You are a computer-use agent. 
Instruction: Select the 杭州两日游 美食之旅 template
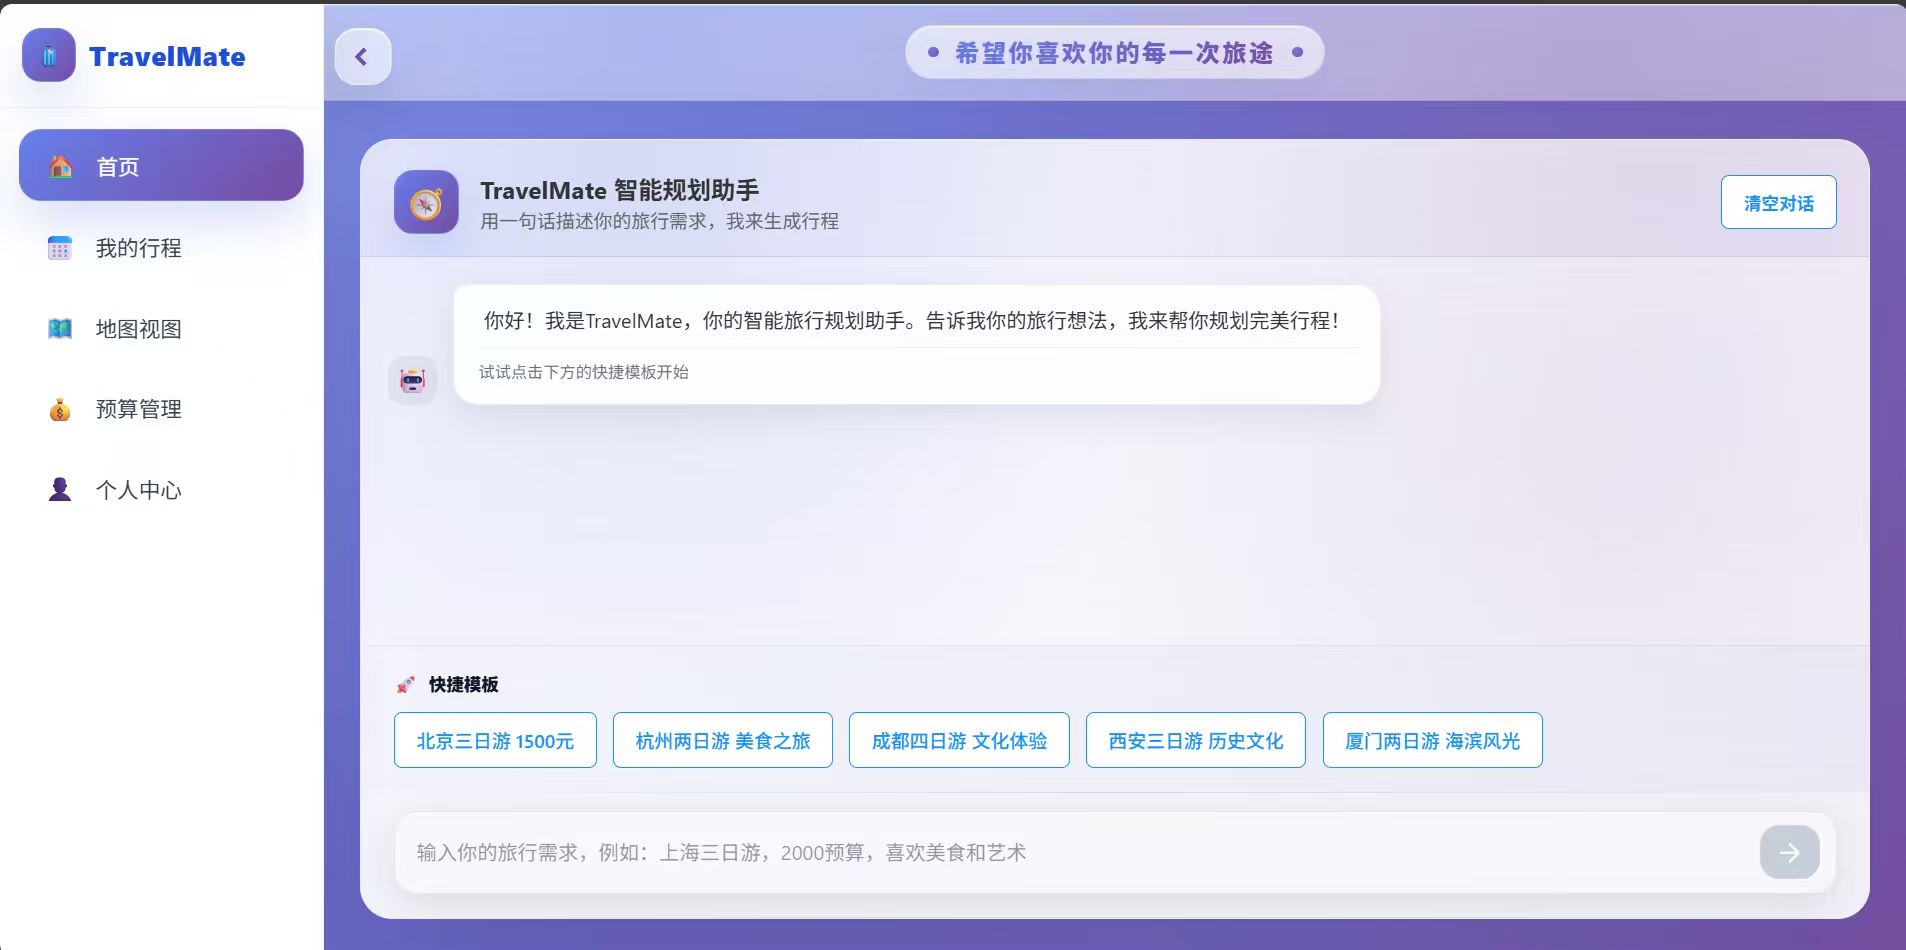pyautogui.click(x=723, y=740)
